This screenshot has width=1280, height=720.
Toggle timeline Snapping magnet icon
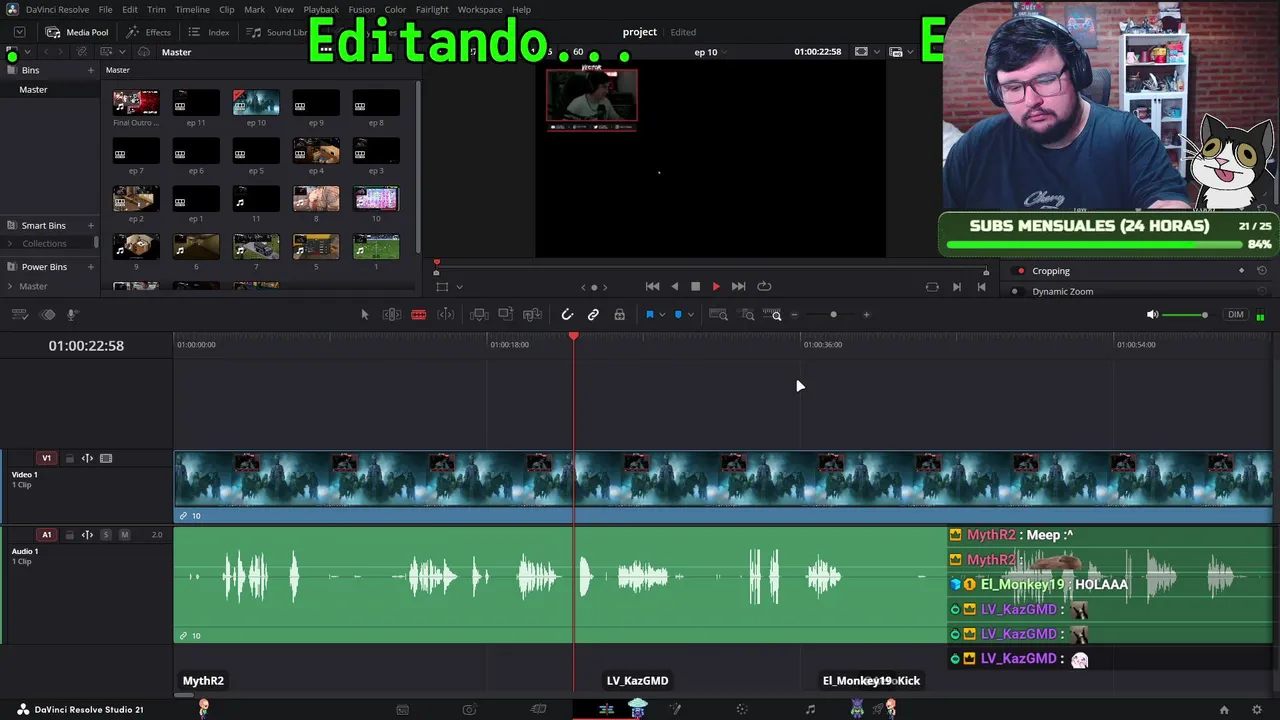point(567,315)
